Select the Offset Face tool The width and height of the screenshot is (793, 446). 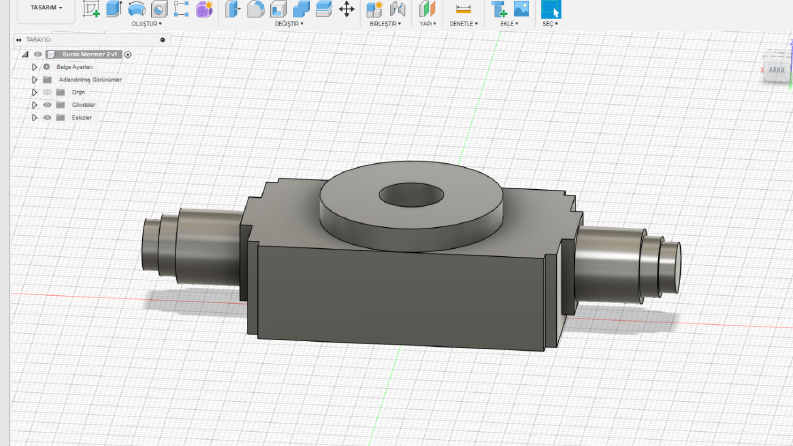(x=324, y=9)
